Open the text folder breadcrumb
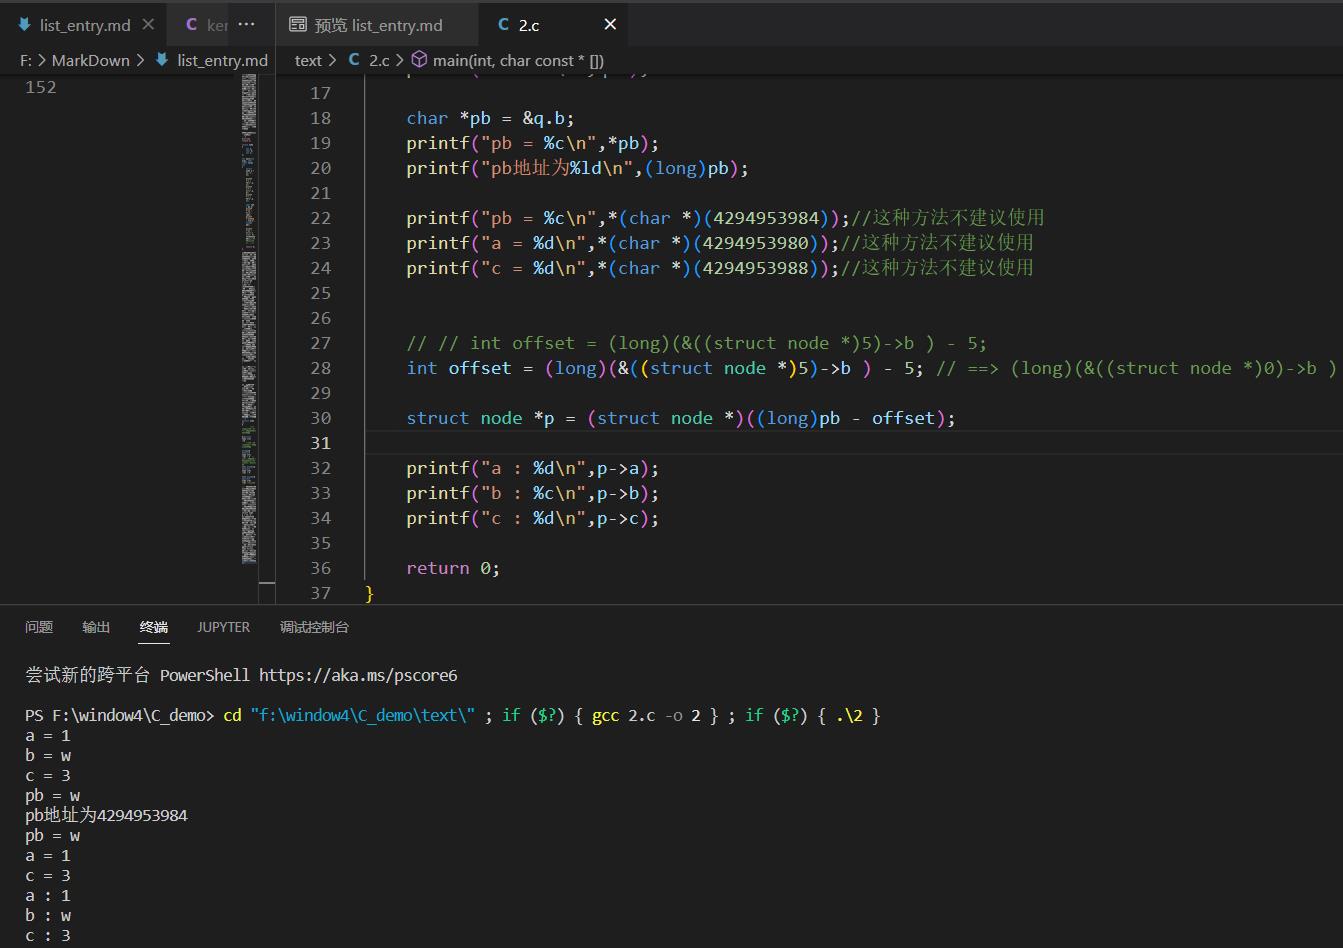This screenshot has height=948, width=1343. coord(308,60)
